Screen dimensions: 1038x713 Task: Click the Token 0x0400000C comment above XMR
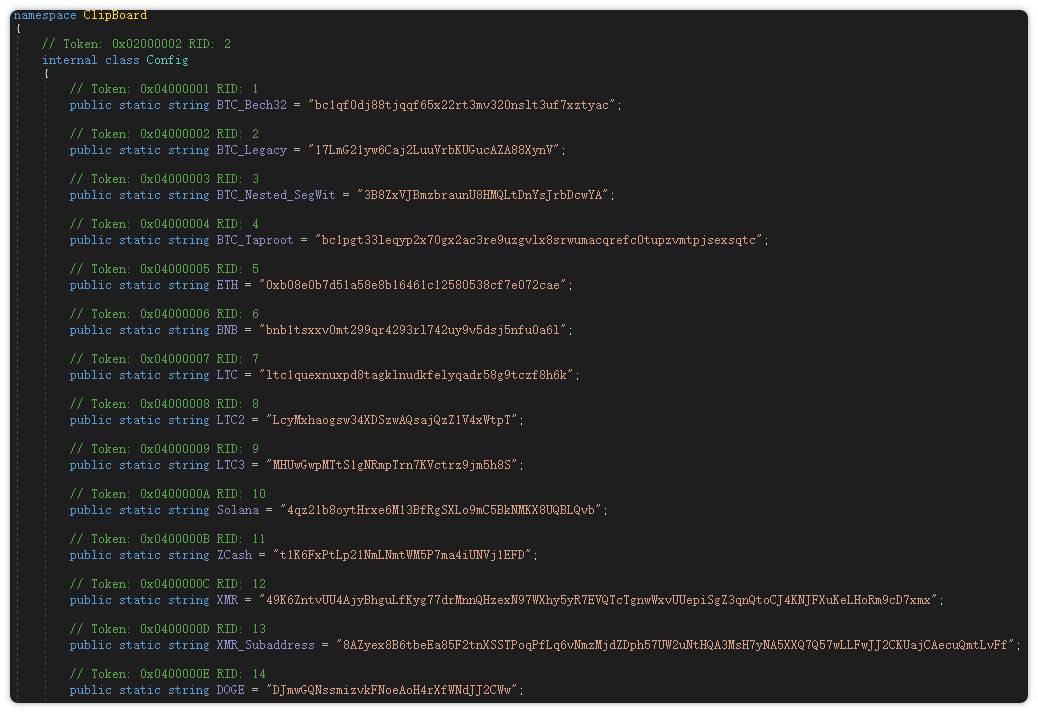point(167,584)
